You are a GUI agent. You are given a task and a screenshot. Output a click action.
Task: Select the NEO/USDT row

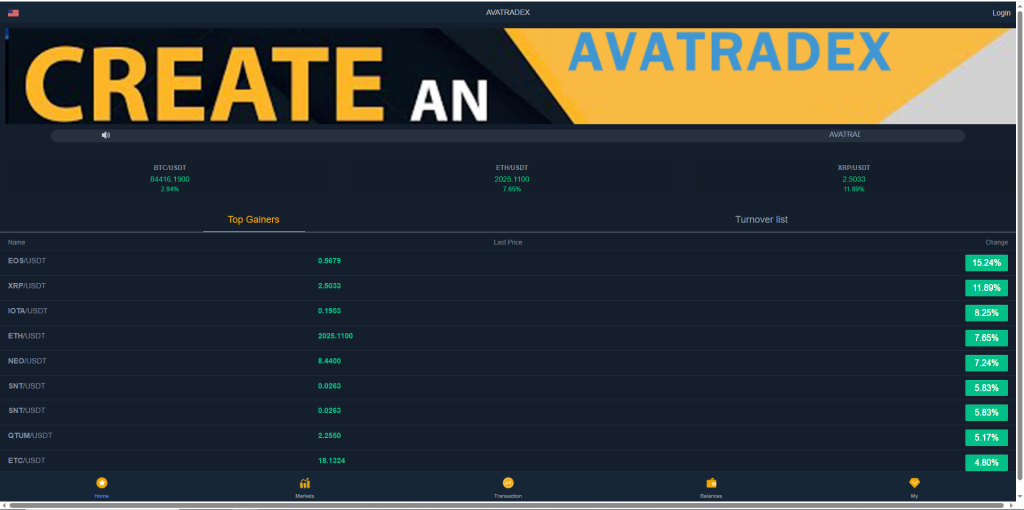[507, 362]
